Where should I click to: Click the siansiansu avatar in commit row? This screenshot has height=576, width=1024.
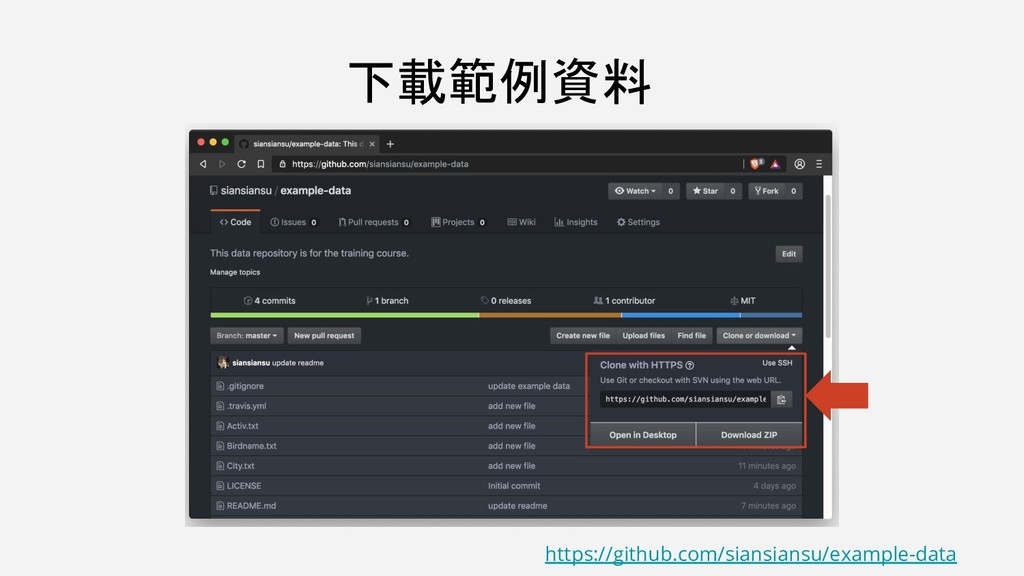pos(223,362)
